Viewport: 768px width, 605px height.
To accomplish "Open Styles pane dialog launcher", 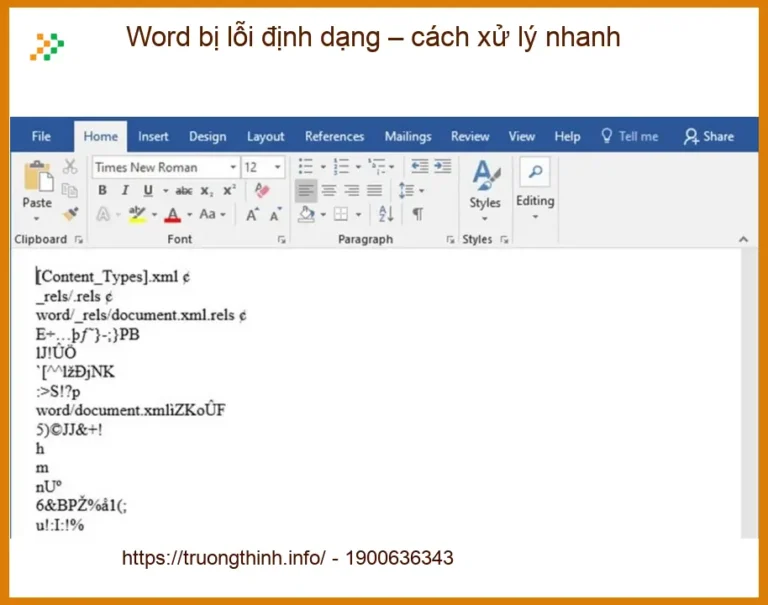I will 504,240.
